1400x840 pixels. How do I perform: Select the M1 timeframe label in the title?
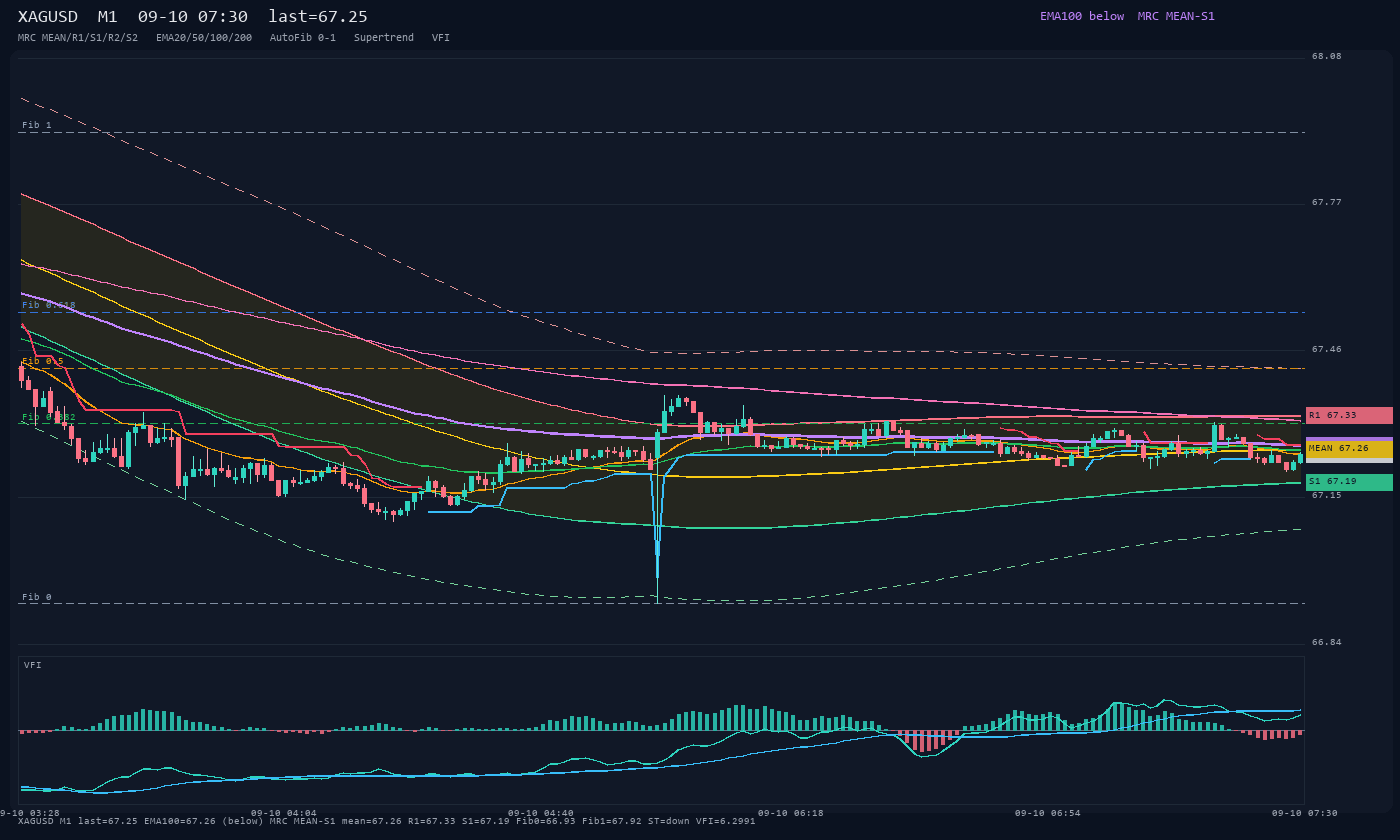pos(108,17)
